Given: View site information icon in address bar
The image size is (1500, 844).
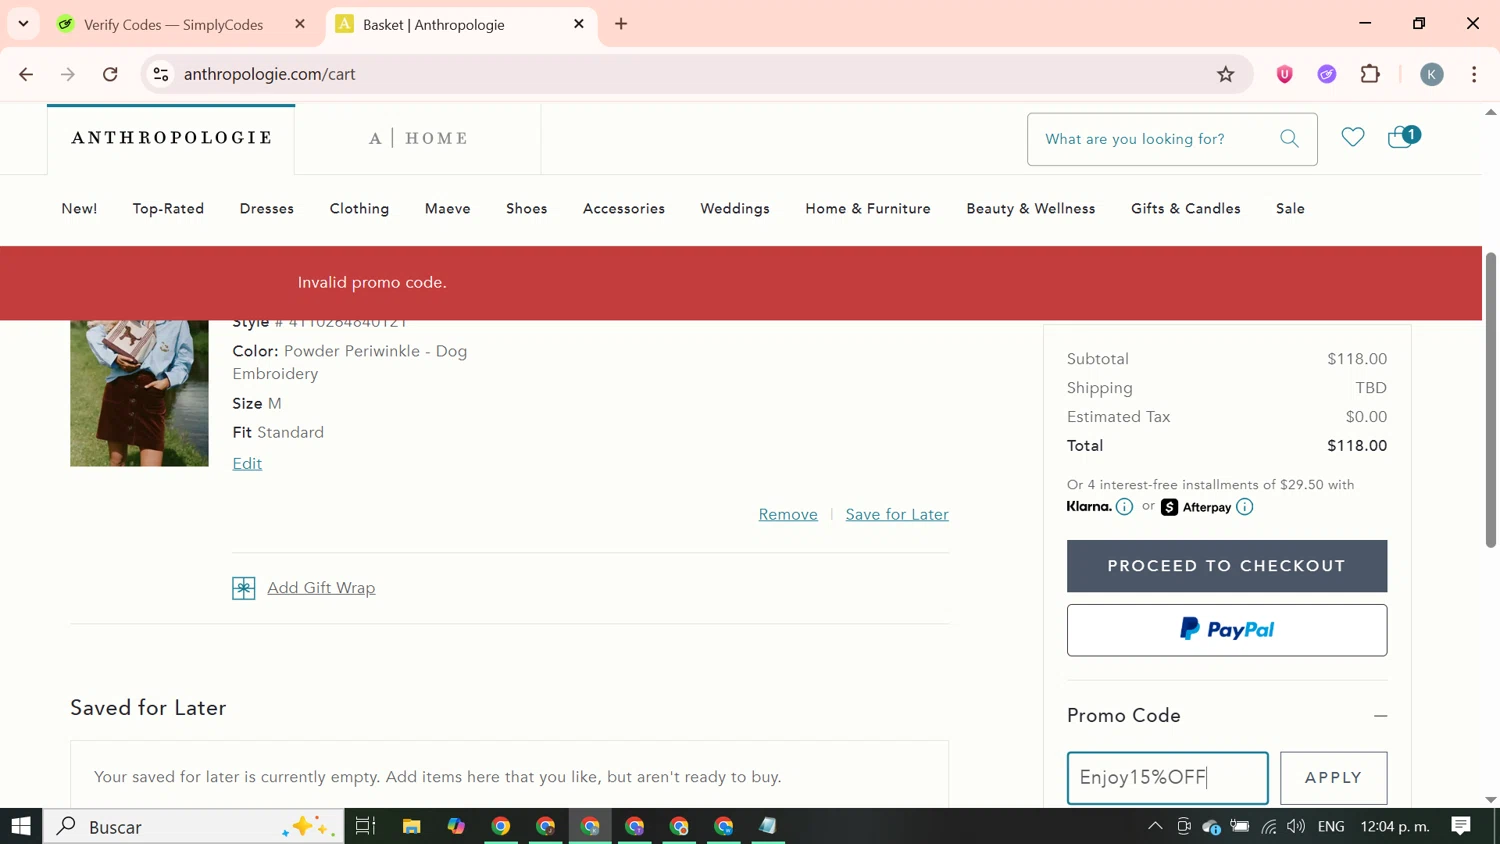Looking at the screenshot, I should pyautogui.click(x=160, y=74).
